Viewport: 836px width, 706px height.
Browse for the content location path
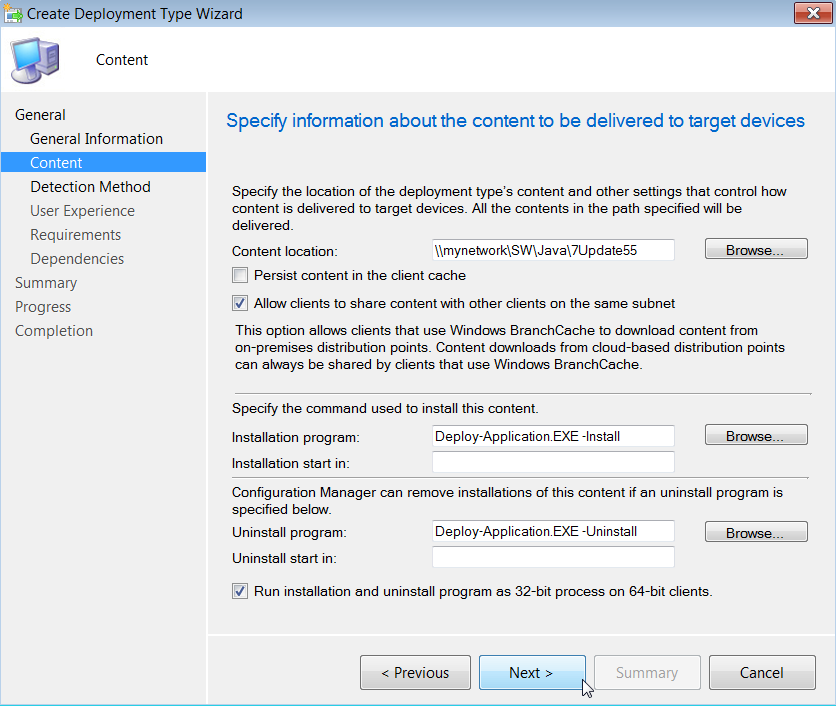756,249
